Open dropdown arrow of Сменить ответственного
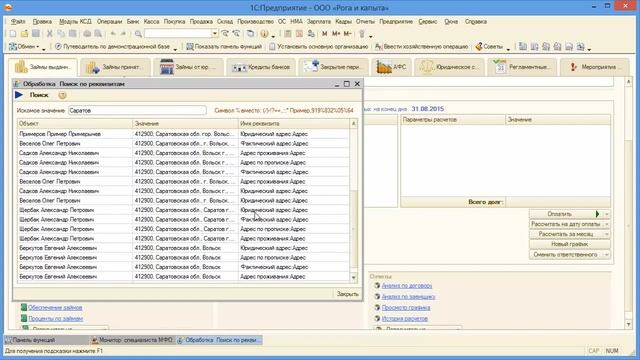The image size is (640, 360). point(607,255)
